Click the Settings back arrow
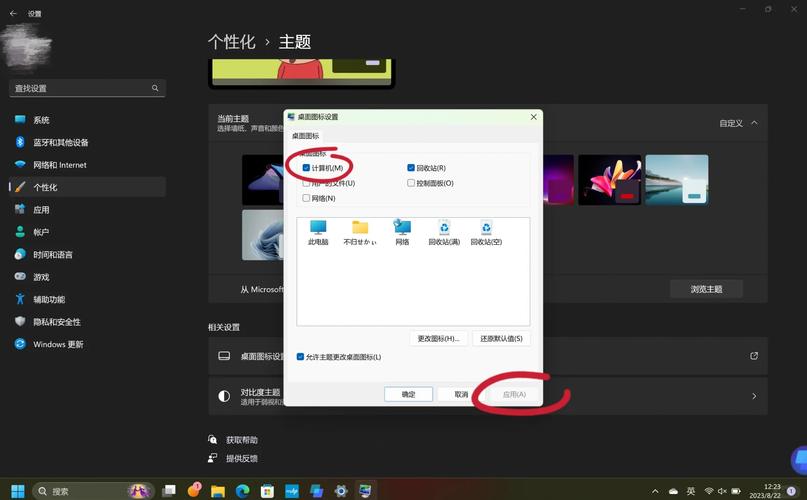Screen dimensions: 807x500 13,13
